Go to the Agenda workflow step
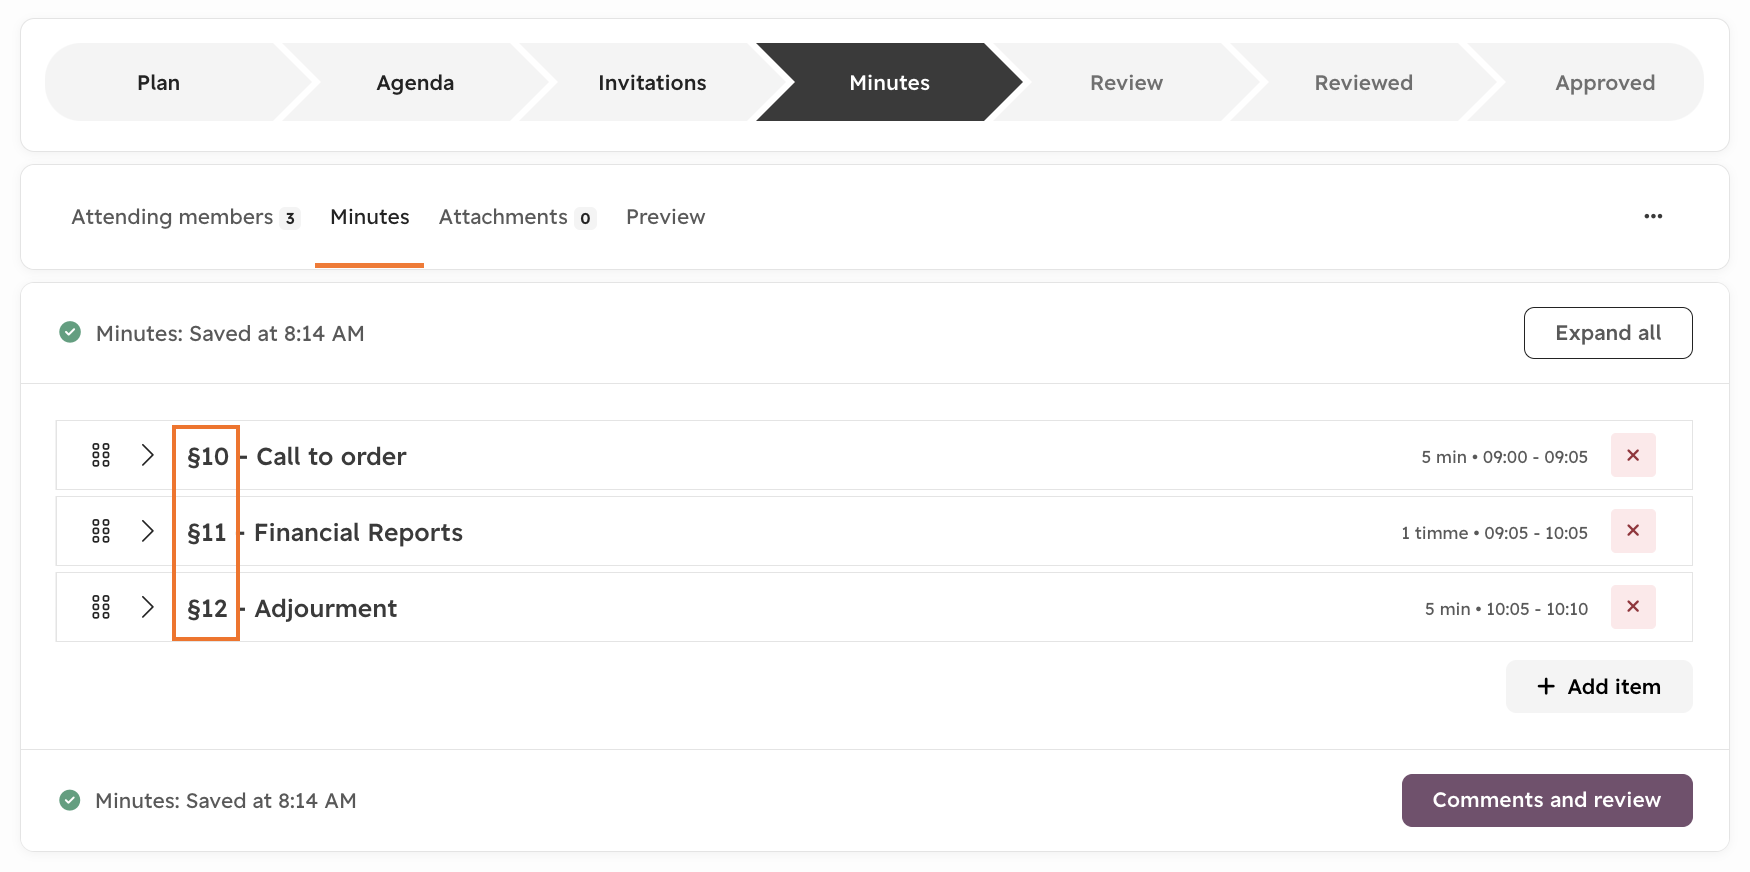 415,82
